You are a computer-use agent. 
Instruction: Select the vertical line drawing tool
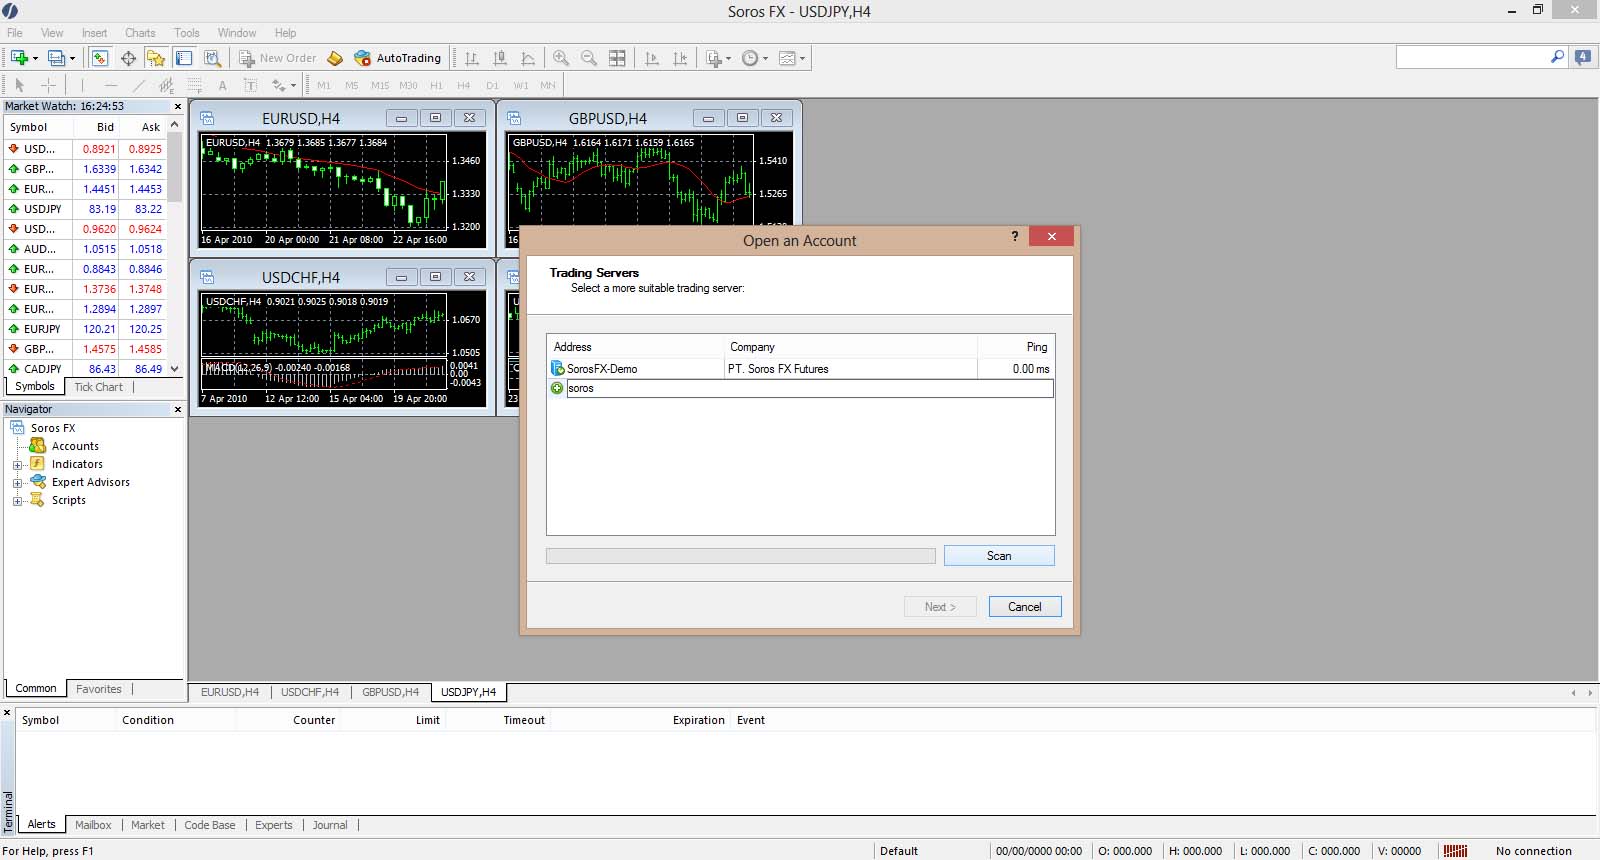(82, 85)
